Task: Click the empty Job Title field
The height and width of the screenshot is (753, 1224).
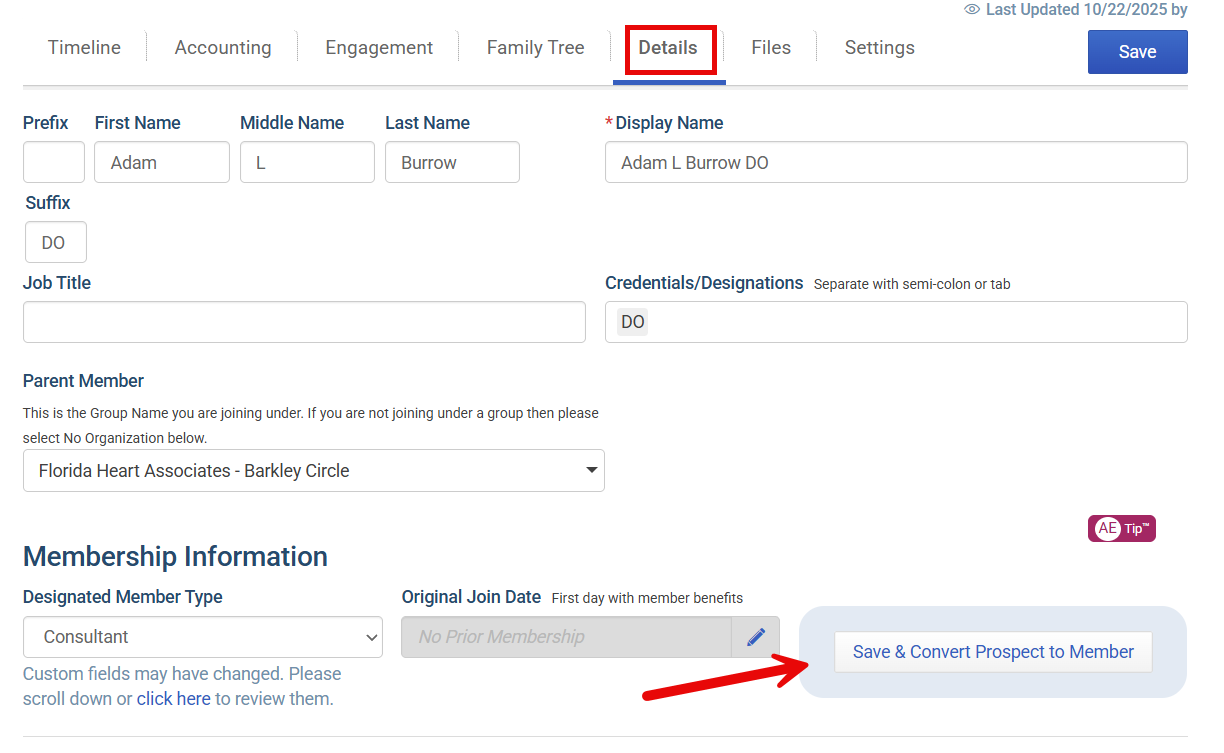Action: coord(304,322)
